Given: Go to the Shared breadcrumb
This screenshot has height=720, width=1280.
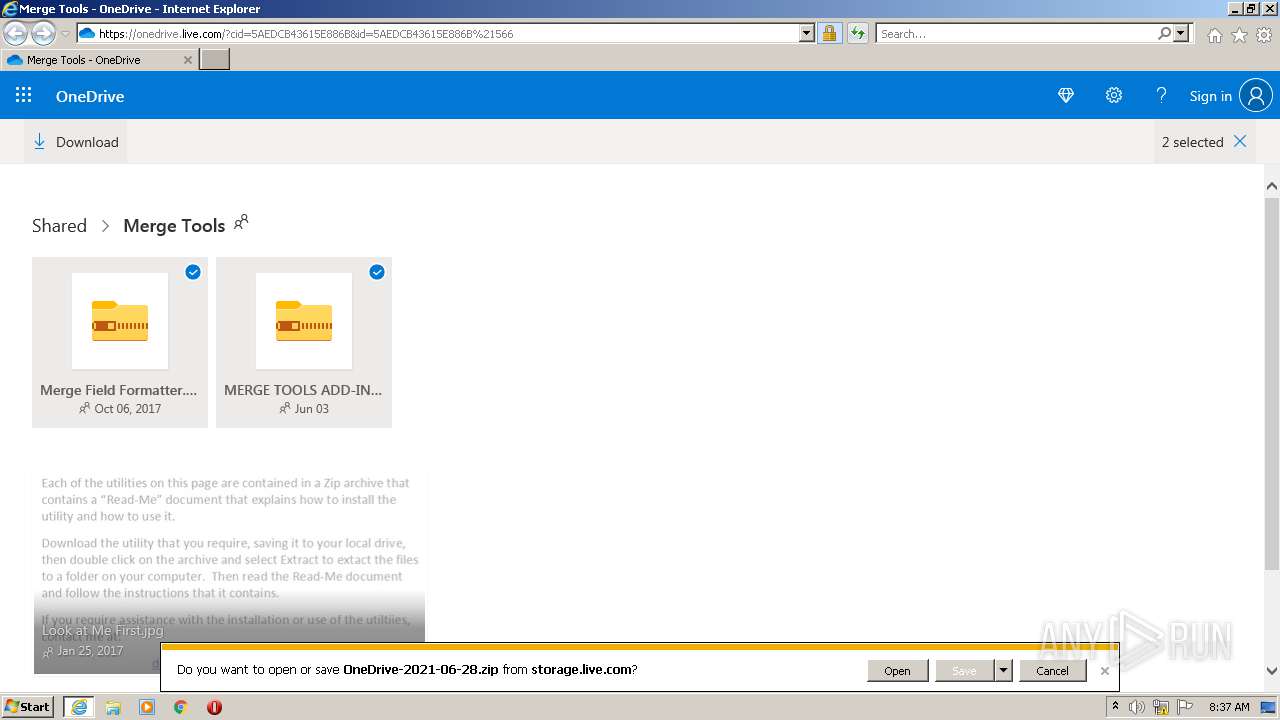Looking at the screenshot, I should coord(59,225).
